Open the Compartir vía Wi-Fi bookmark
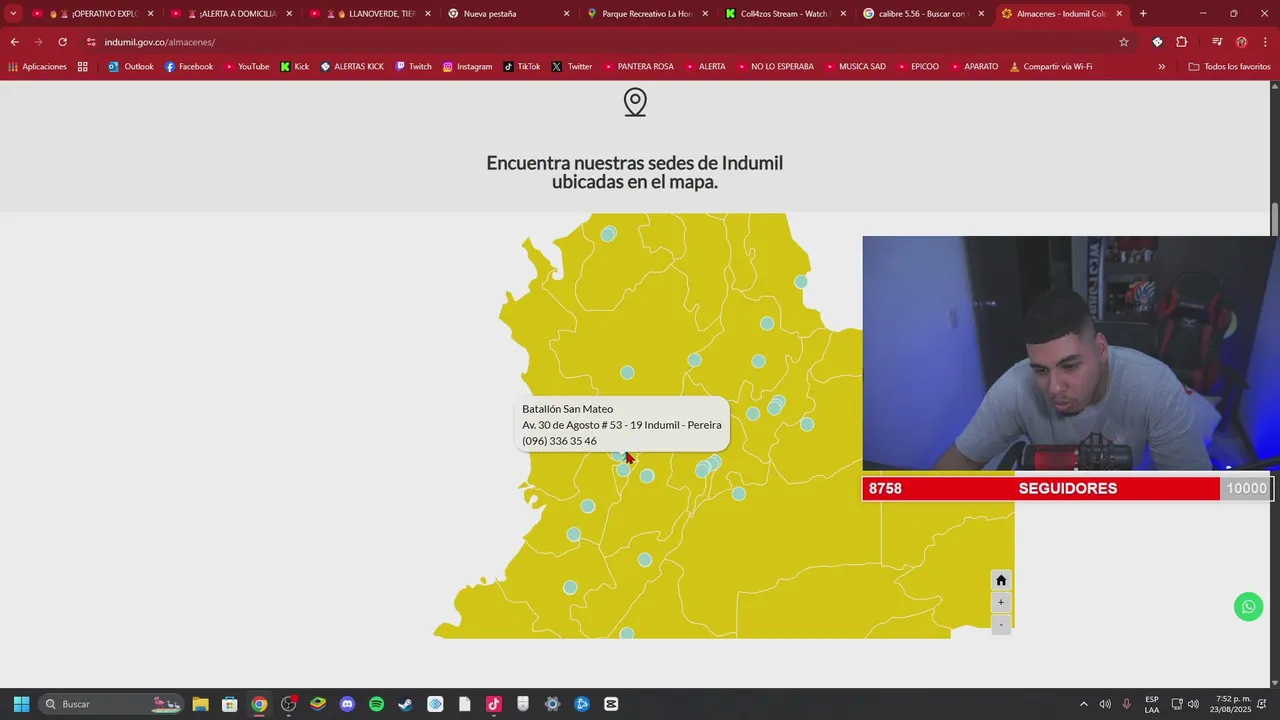1280x720 pixels. click(1050, 66)
